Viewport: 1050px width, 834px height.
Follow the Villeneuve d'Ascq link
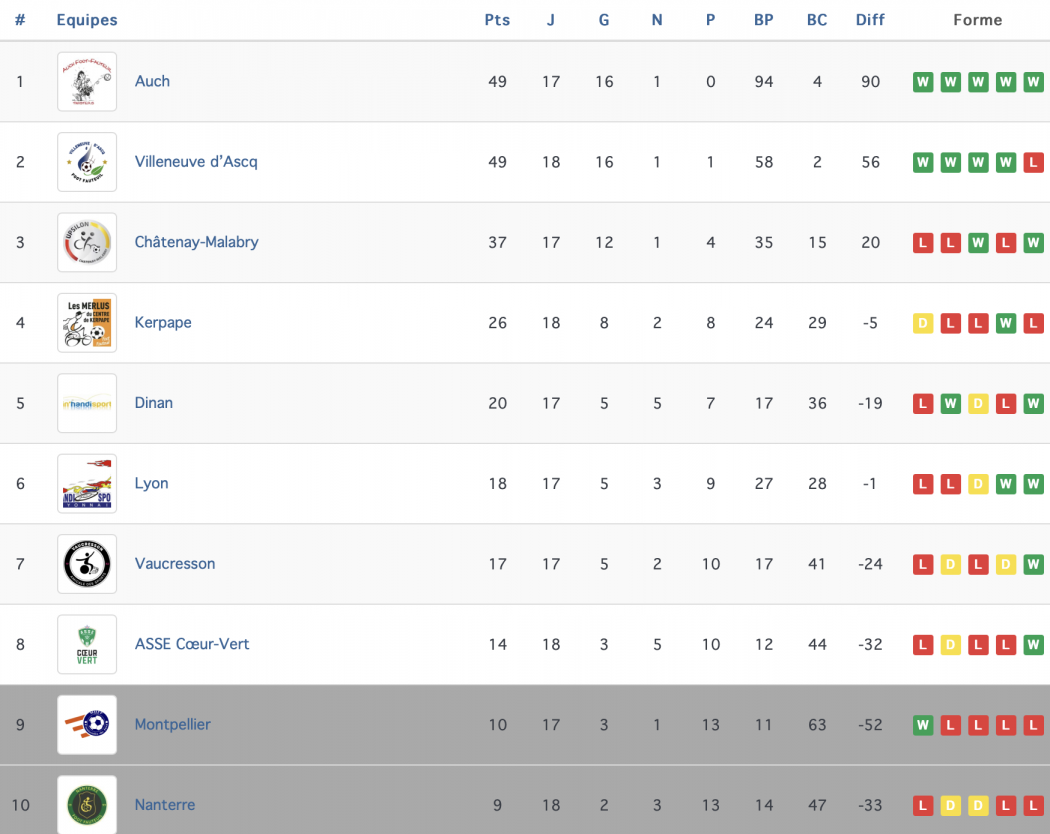click(x=196, y=162)
